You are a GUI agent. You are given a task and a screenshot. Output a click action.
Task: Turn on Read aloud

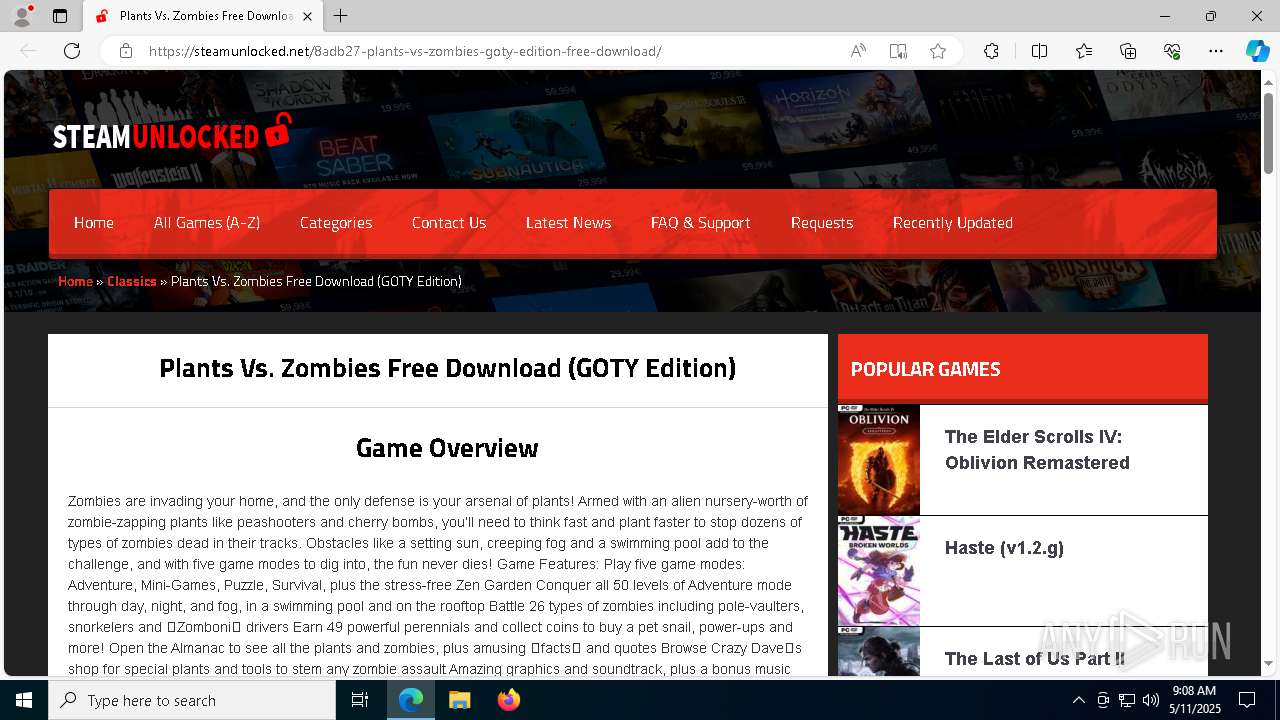pos(858,51)
